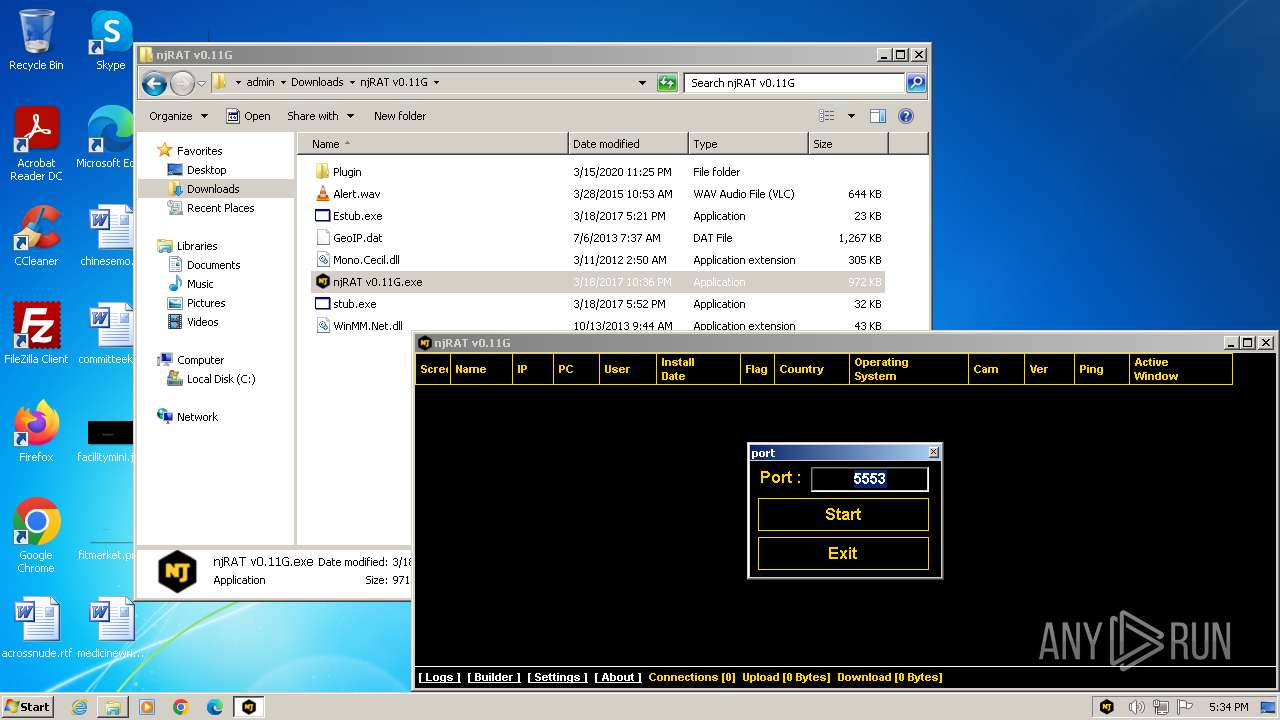Click the Port number input field
This screenshot has width=1280, height=720.
(x=869, y=479)
